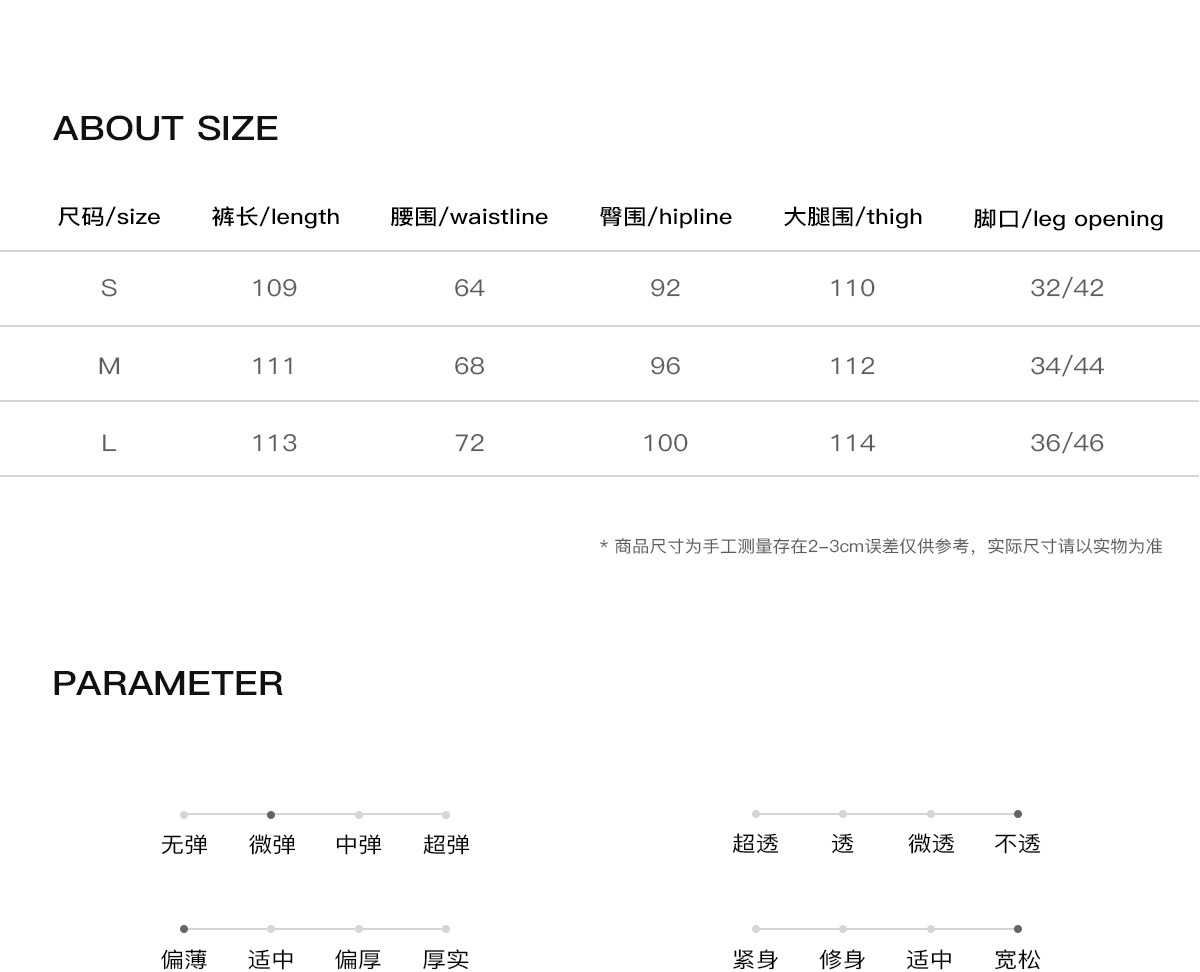The image size is (1200, 972).
Task: Select the 紧身 fit dot
Action: coord(756,929)
